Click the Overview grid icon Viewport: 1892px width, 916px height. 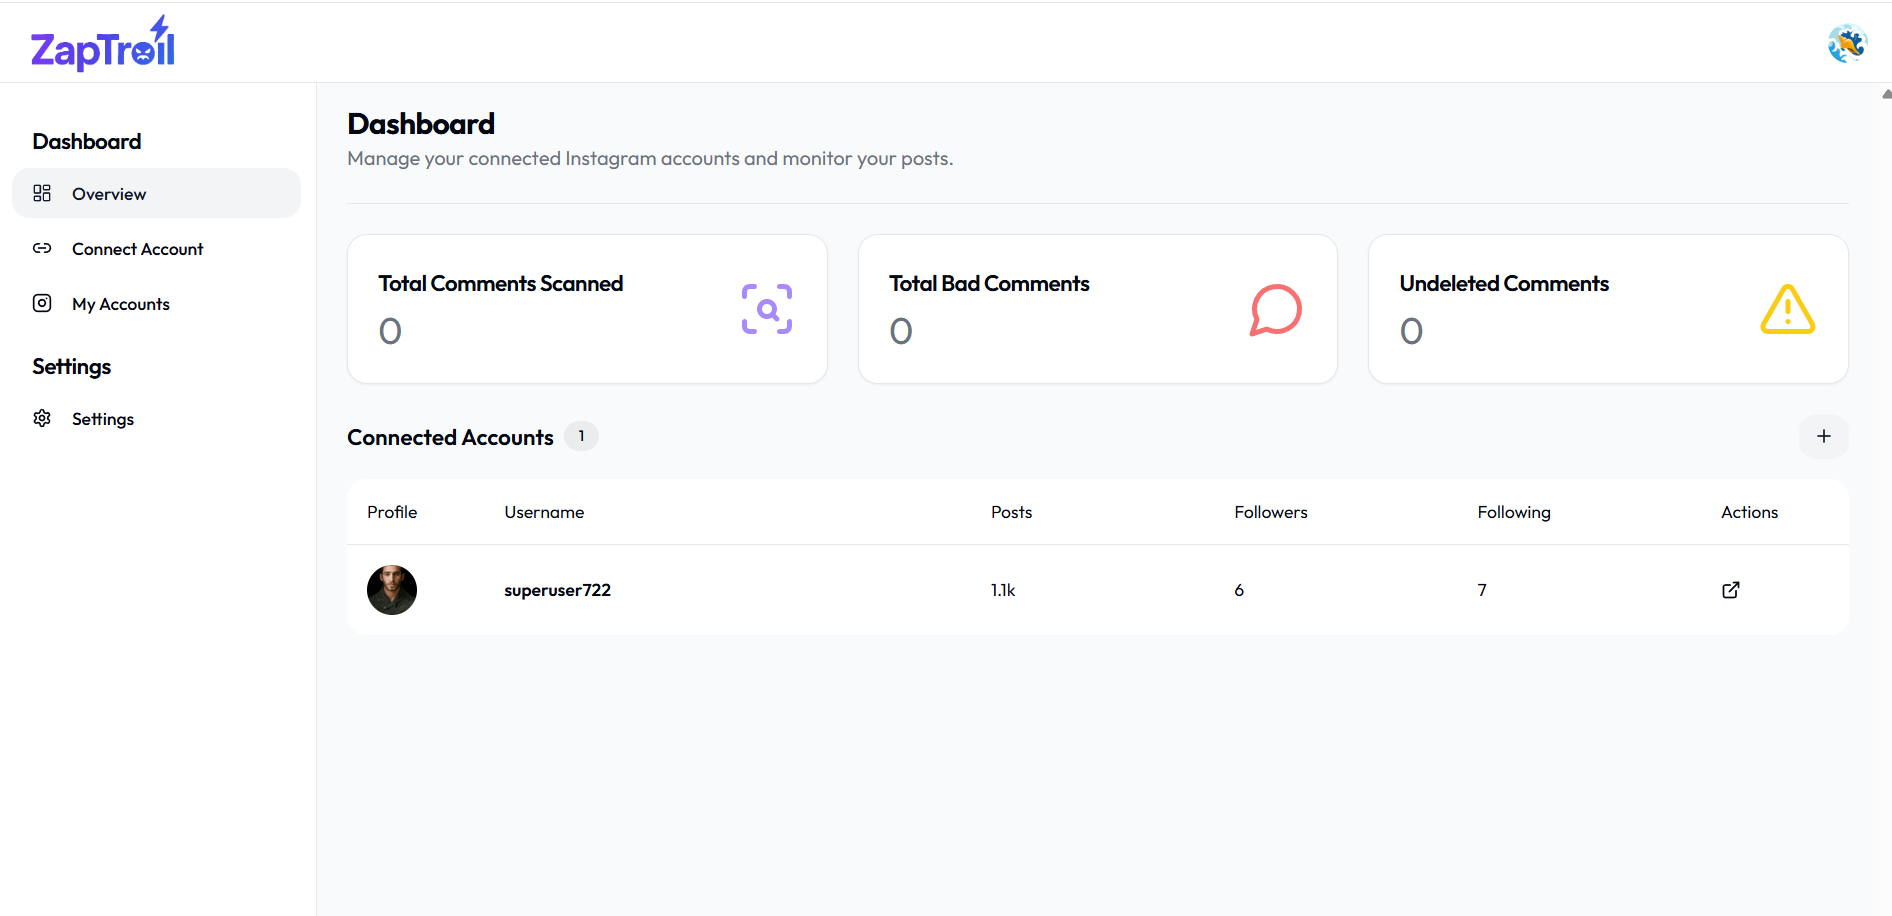[x=42, y=193]
